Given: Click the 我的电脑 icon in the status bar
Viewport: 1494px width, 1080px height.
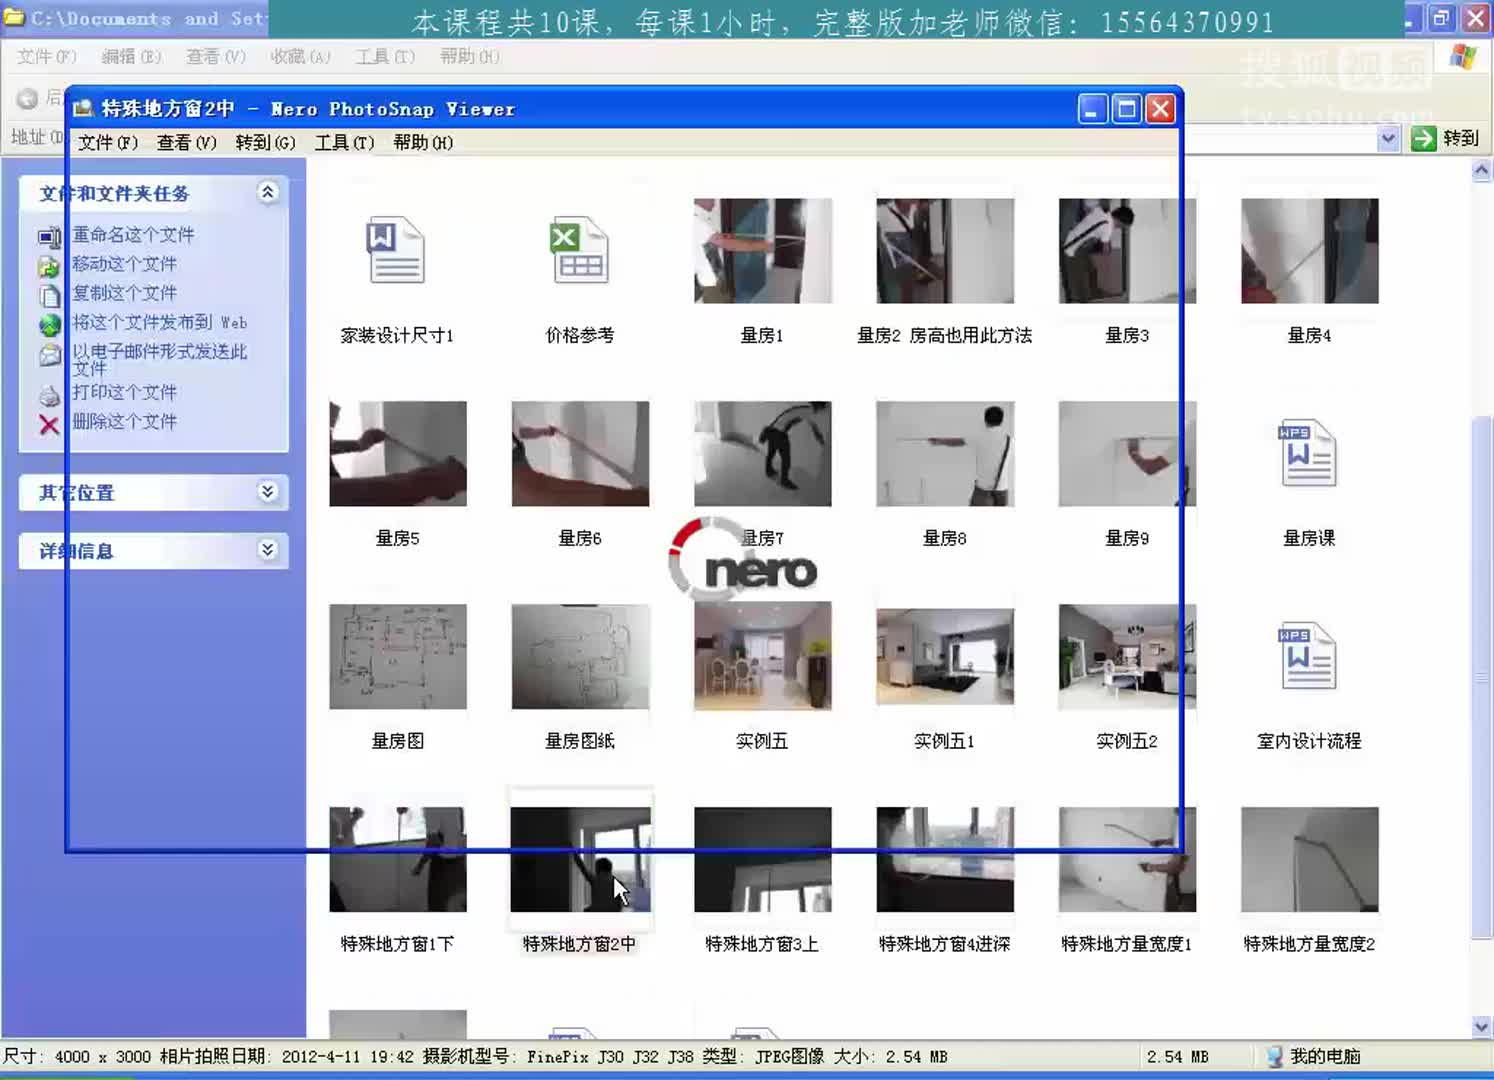Looking at the screenshot, I should (x=1274, y=1056).
